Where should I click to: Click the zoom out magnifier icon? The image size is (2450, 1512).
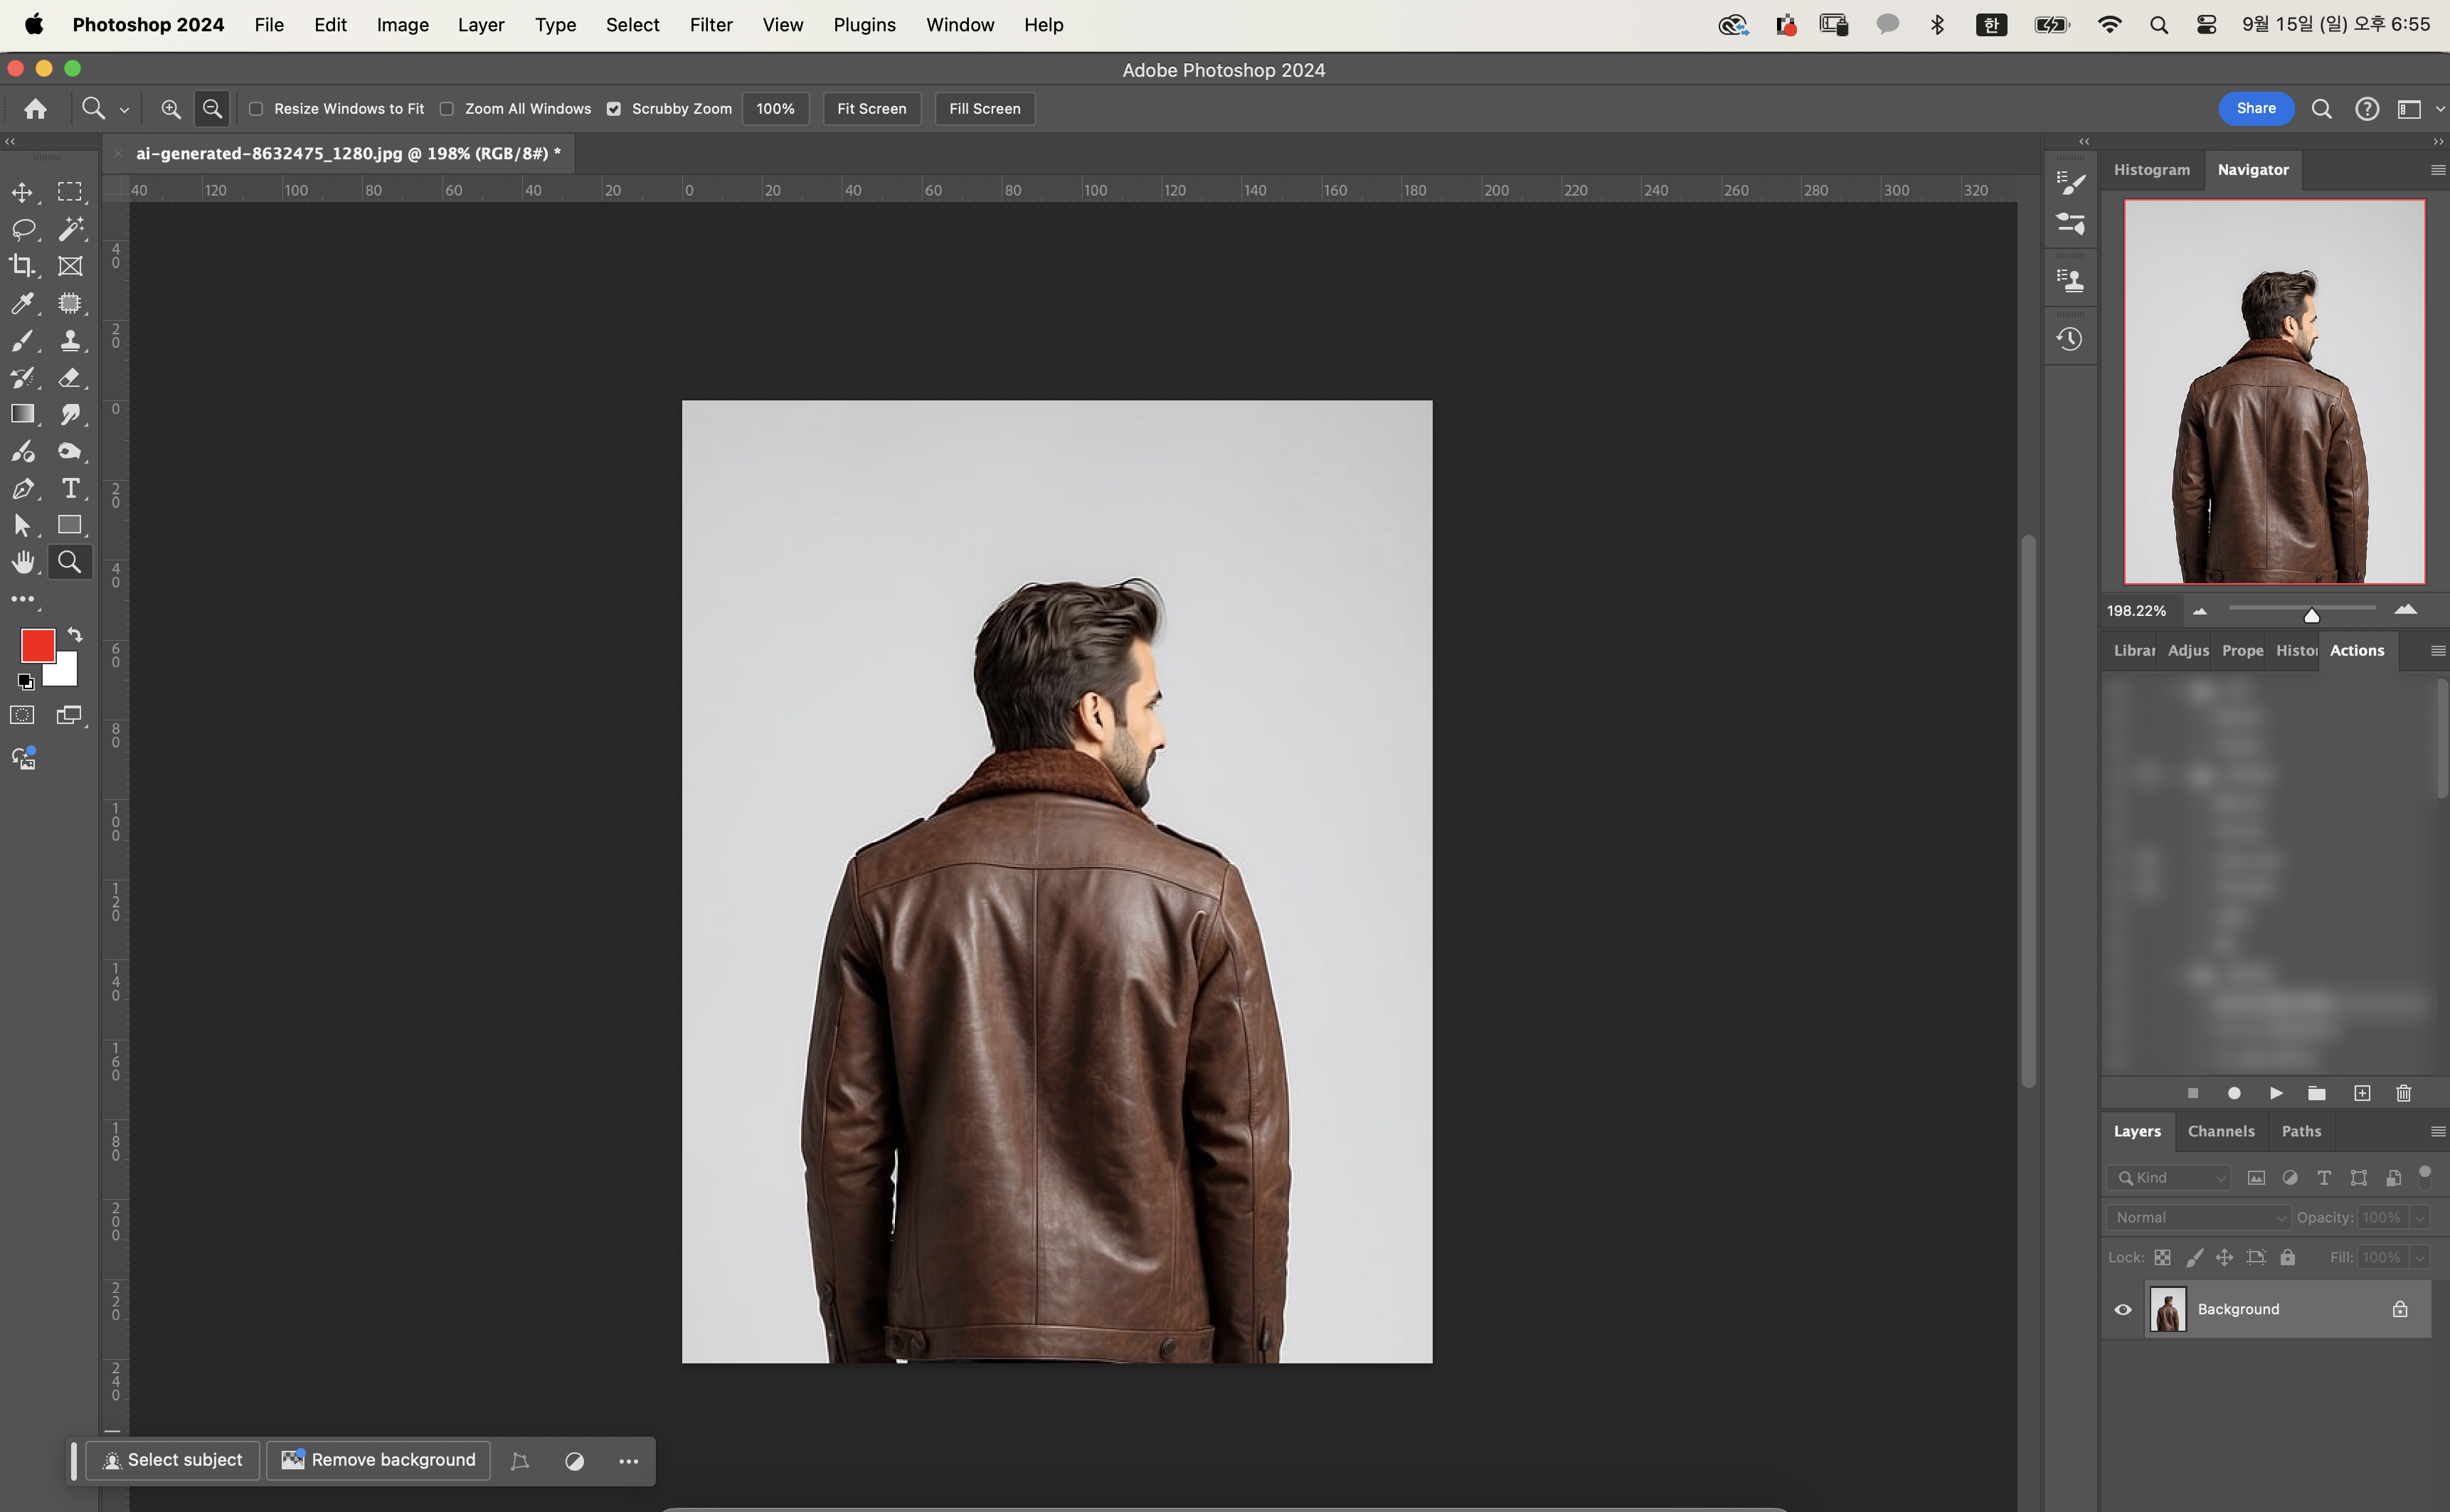tap(212, 108)
